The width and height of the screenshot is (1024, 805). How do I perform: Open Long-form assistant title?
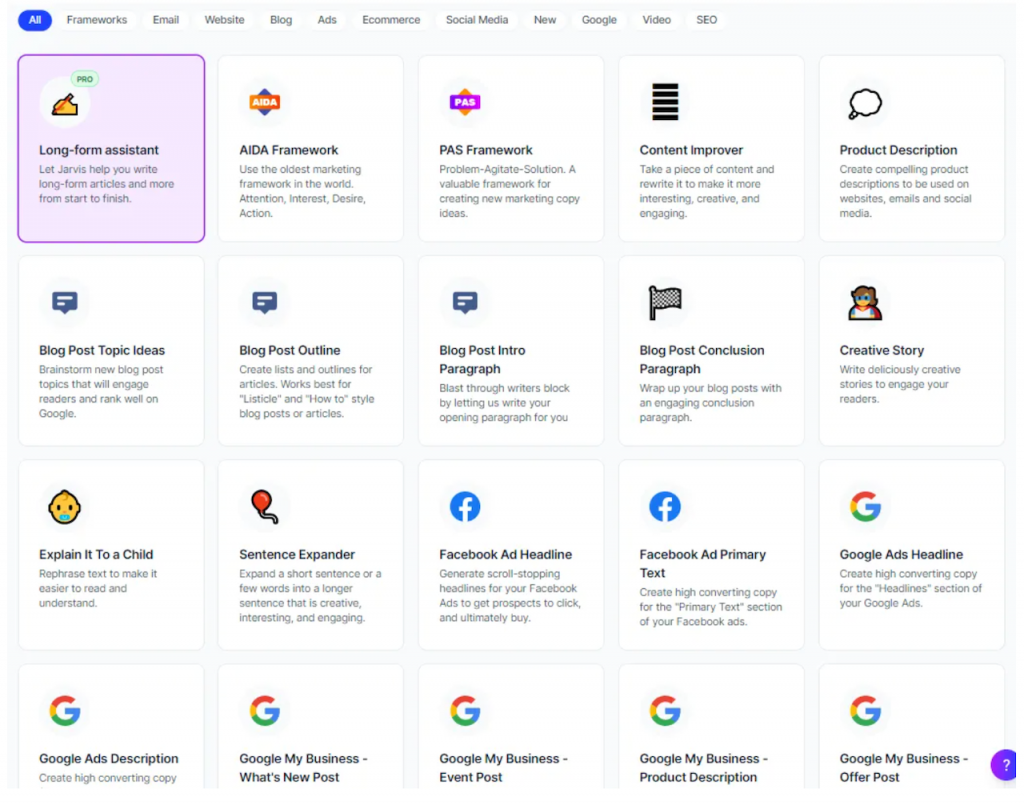click(x=99, y=150)
